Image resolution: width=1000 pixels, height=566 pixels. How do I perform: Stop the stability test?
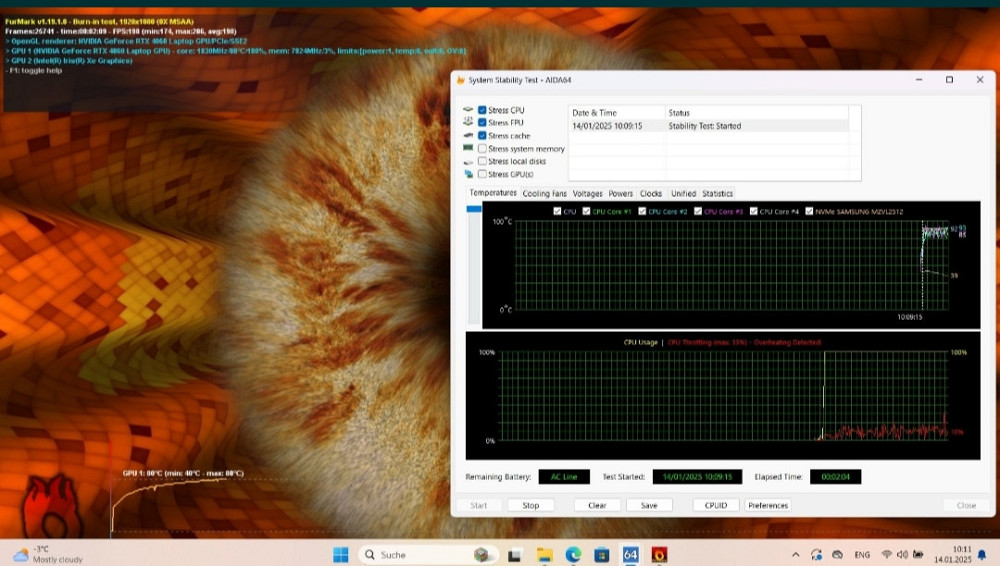pos(530,505)
